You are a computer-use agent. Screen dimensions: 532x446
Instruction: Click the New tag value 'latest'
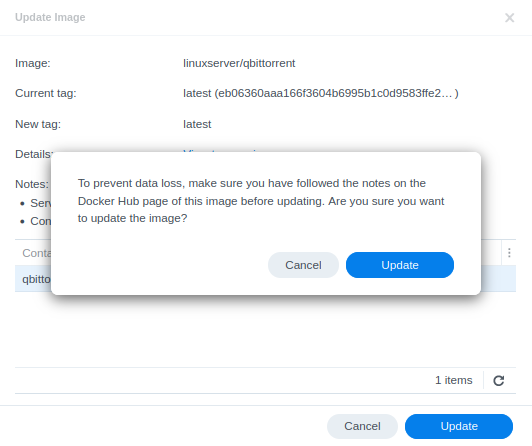point(197,124)
